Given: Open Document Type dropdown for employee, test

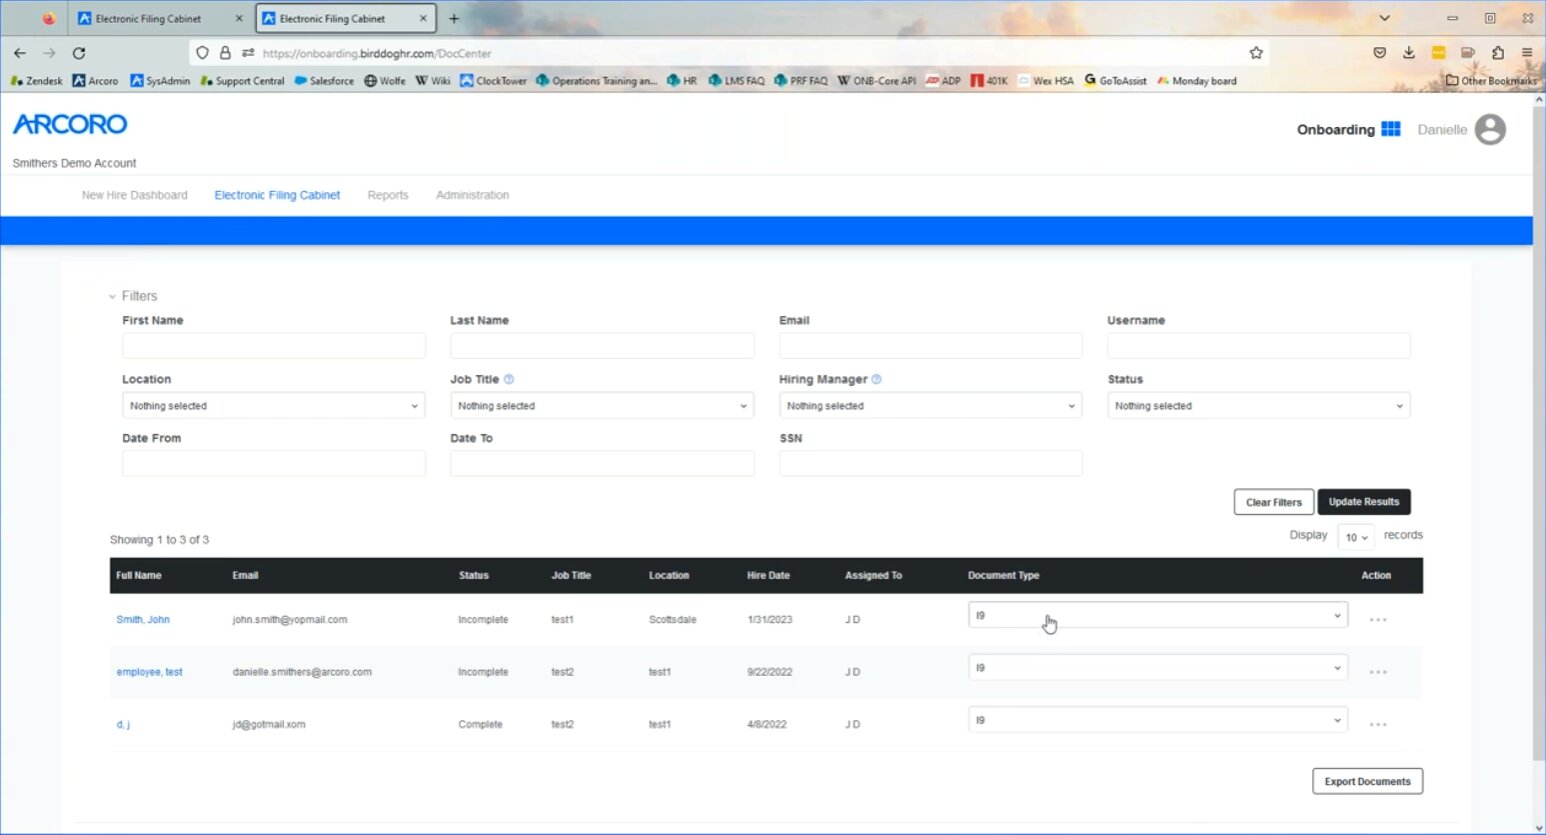Looking at the screenshot, I should click(1157, 668).
